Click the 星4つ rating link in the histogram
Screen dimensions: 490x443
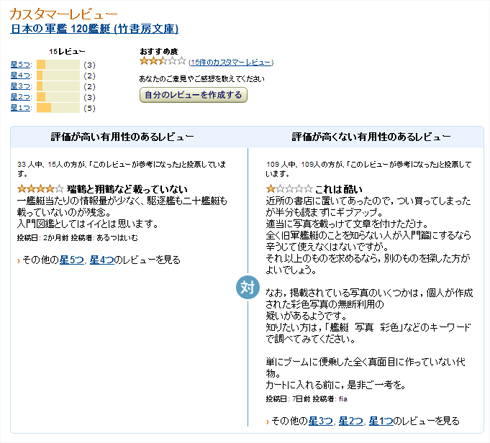21,75
